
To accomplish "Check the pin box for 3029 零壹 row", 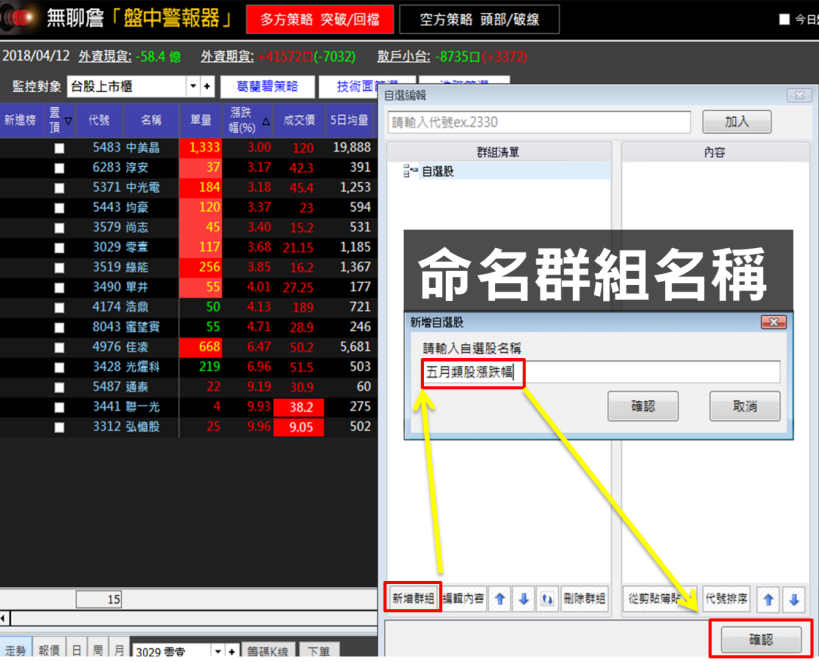I will (60, 248).
